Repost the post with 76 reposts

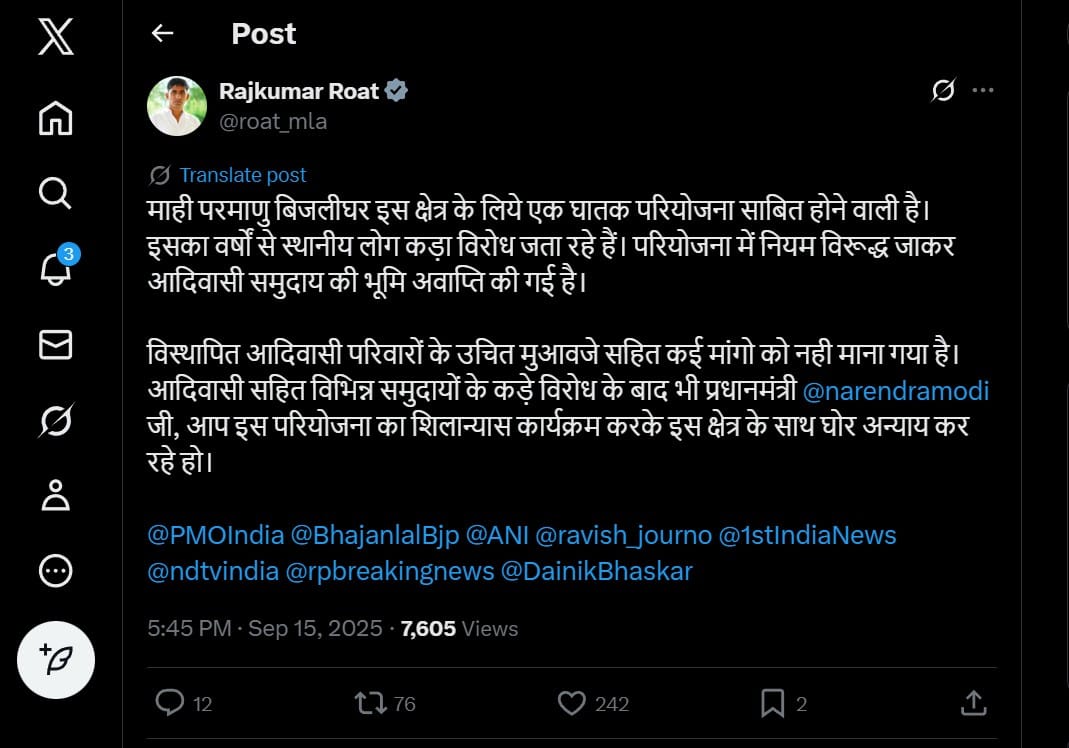click(370, 704)
